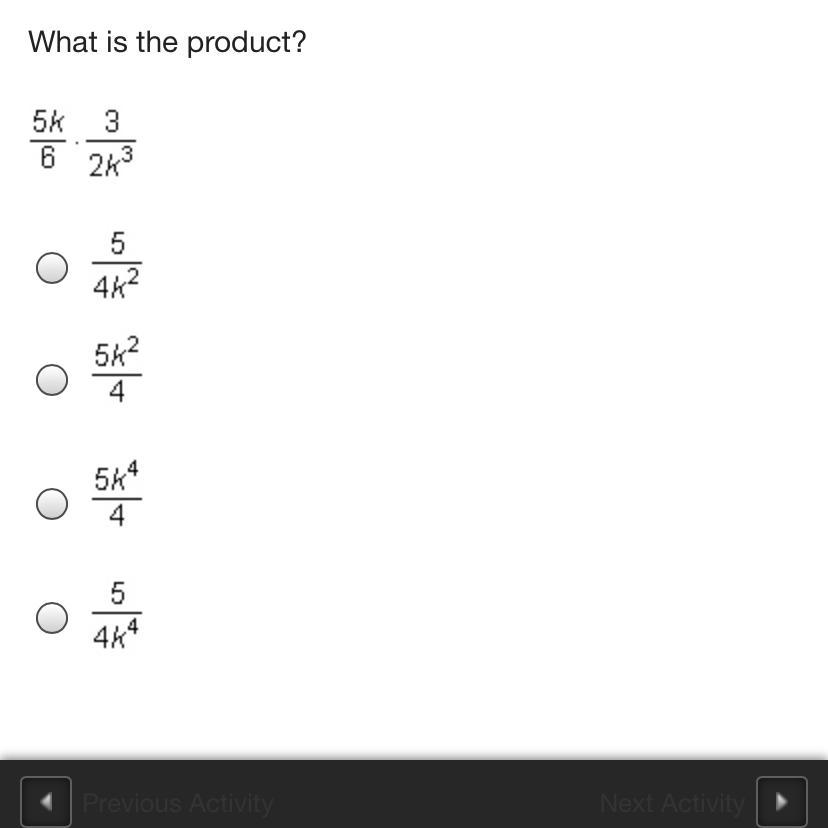Click the answer label 5 over 4k⁴
Viewport: 828px width, 828px height.
point(117,615)
